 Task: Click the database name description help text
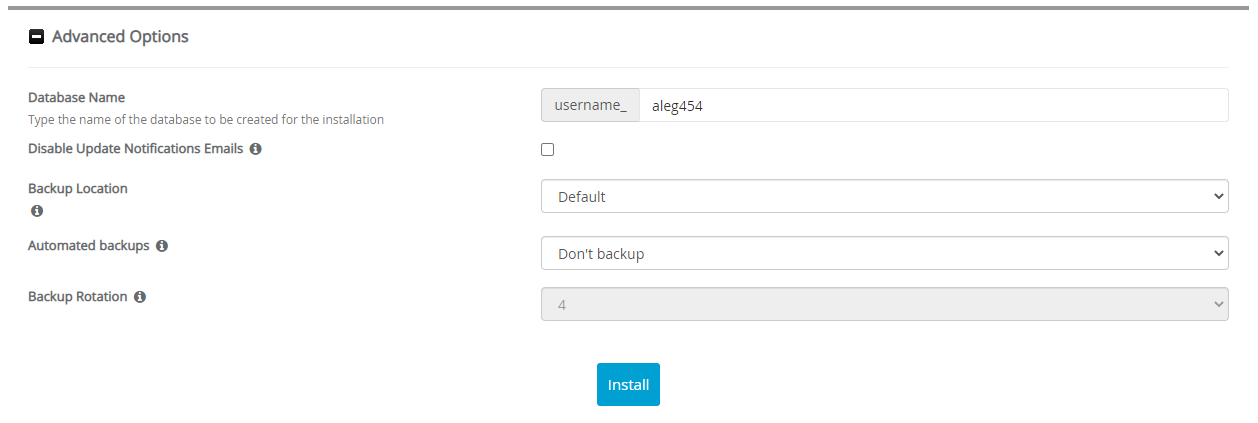coord(205,119)
